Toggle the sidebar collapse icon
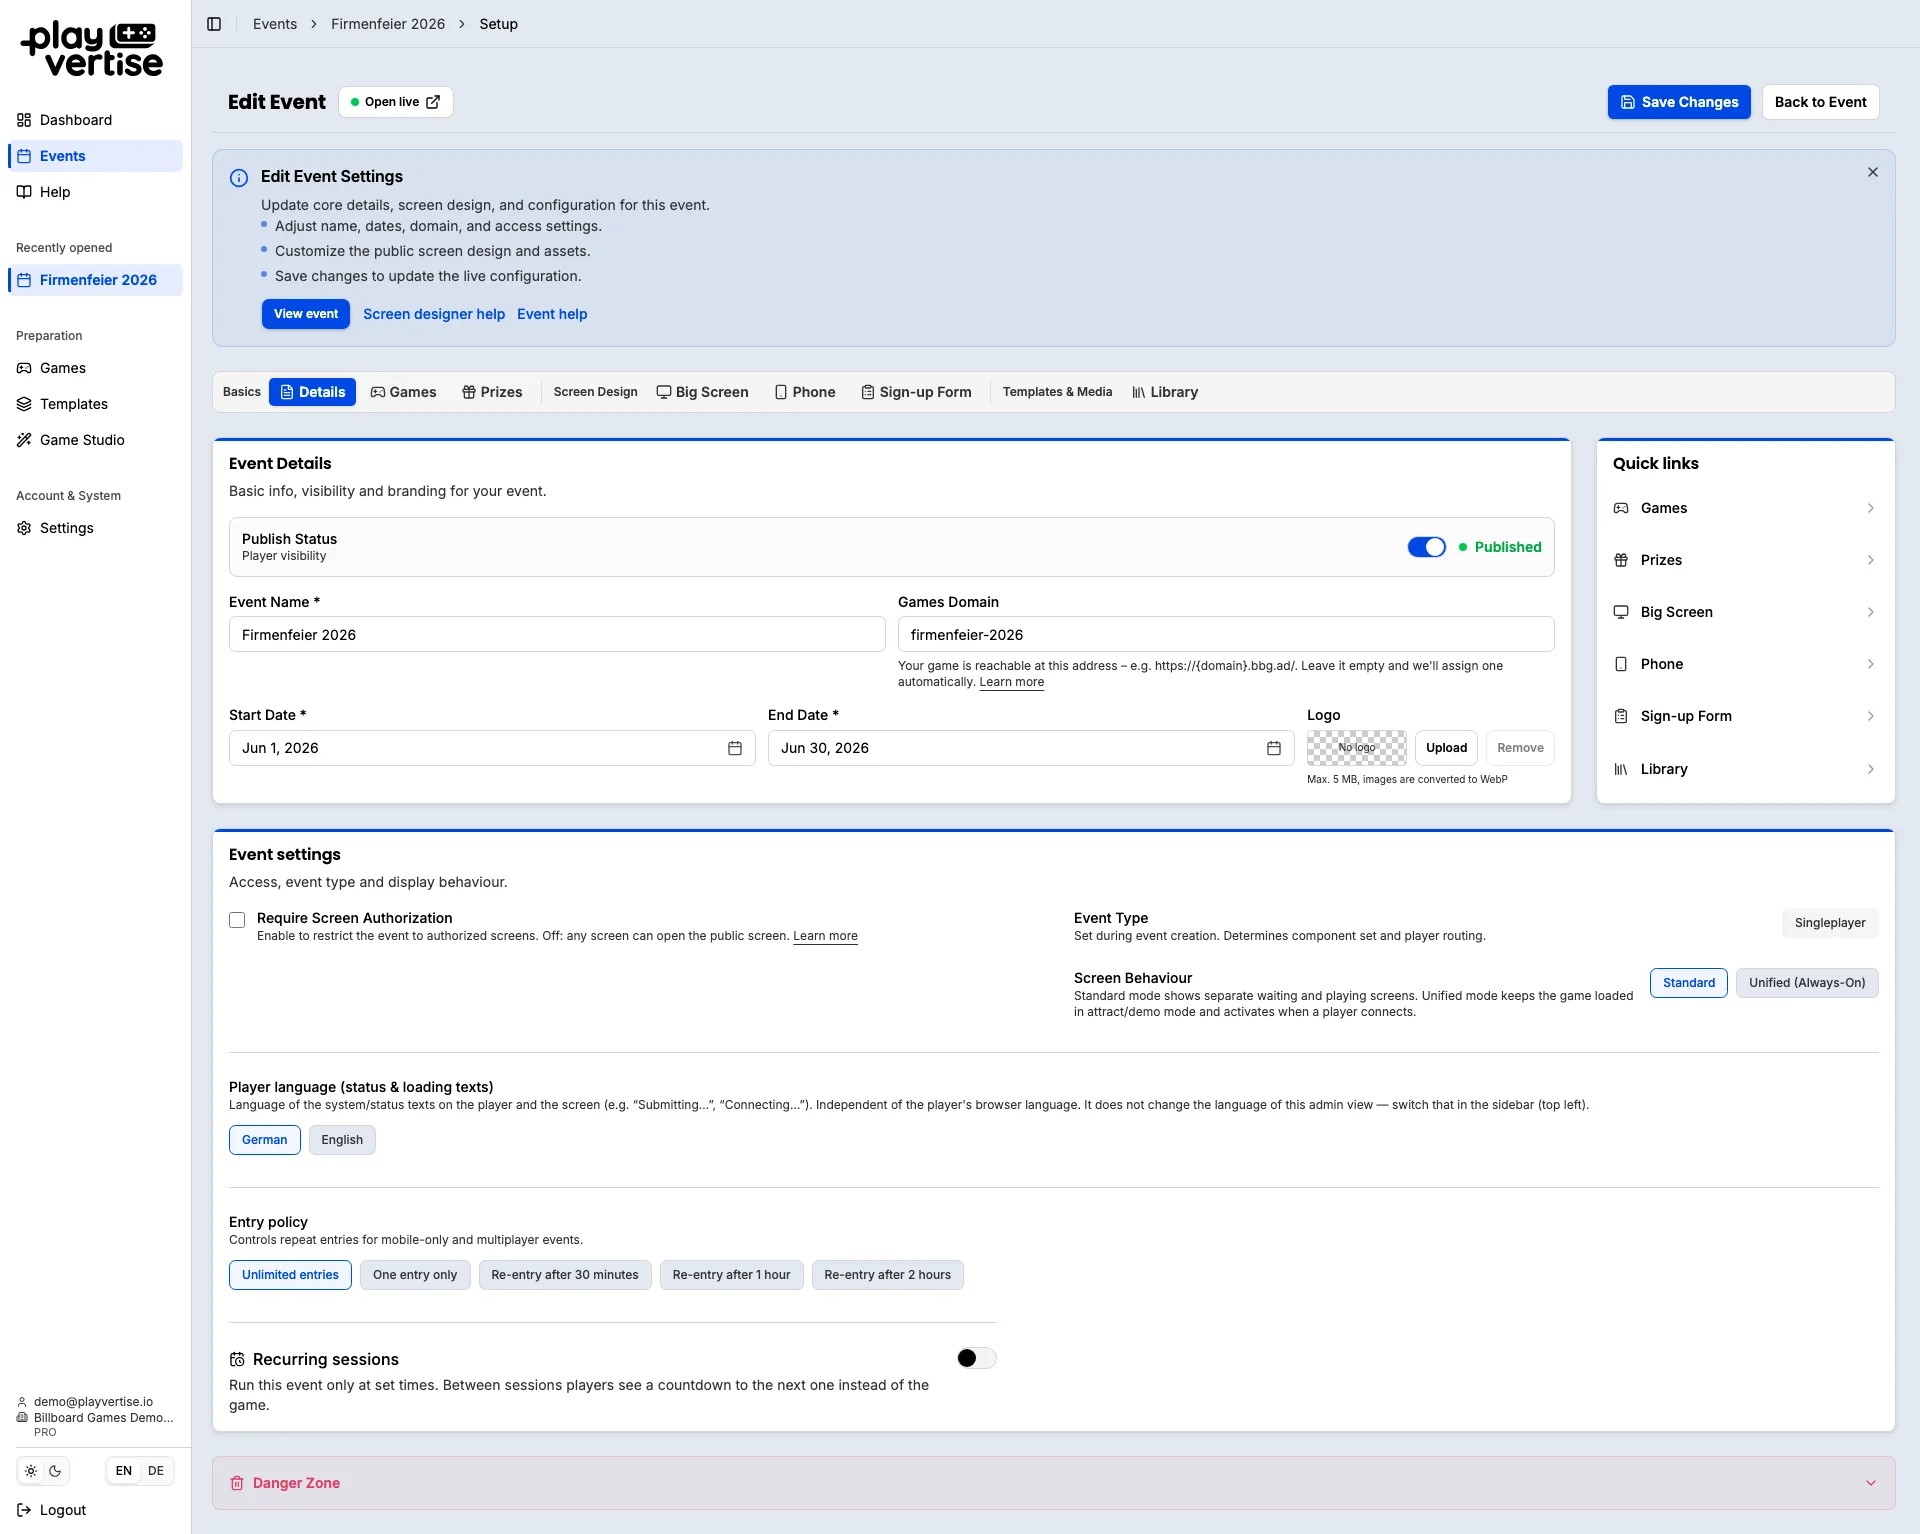1920x1534 pixels. point(214,24)
